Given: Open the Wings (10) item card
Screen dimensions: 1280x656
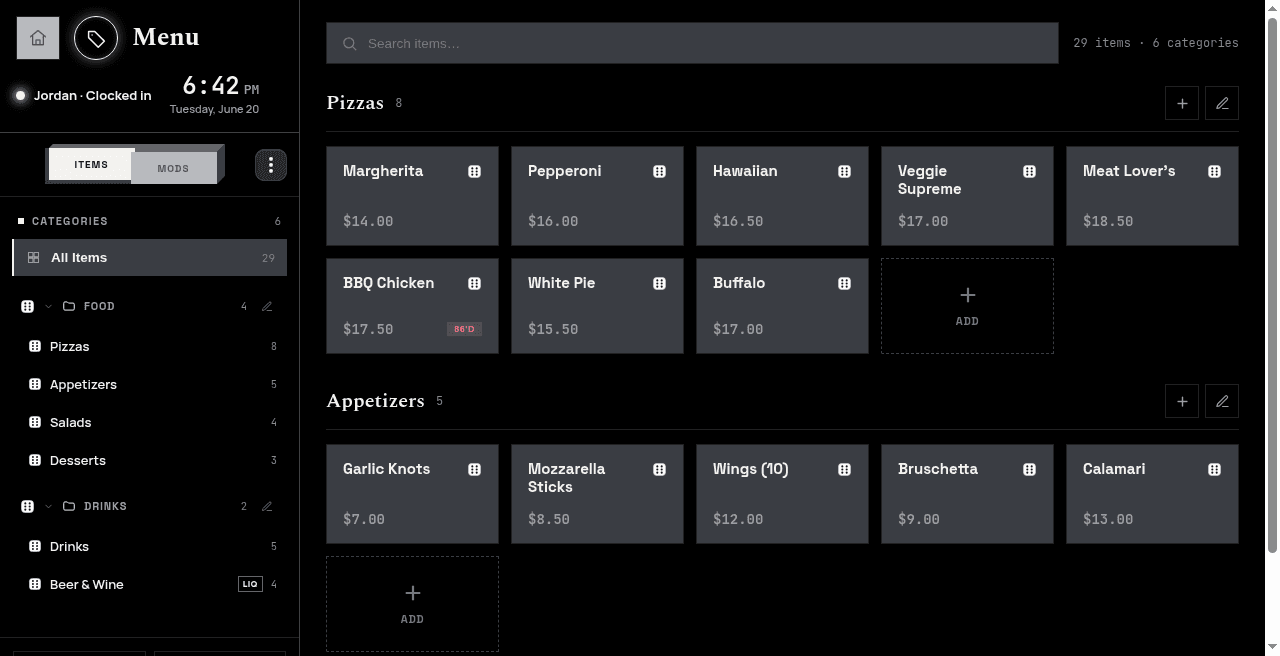Looking at the screenshot, I should pos(782,494).
